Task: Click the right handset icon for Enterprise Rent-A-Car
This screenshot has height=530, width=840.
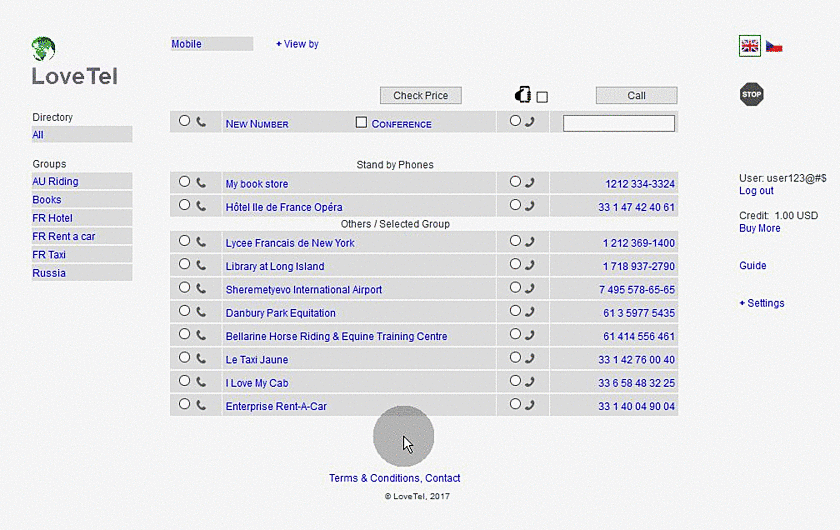Action: 530,405
